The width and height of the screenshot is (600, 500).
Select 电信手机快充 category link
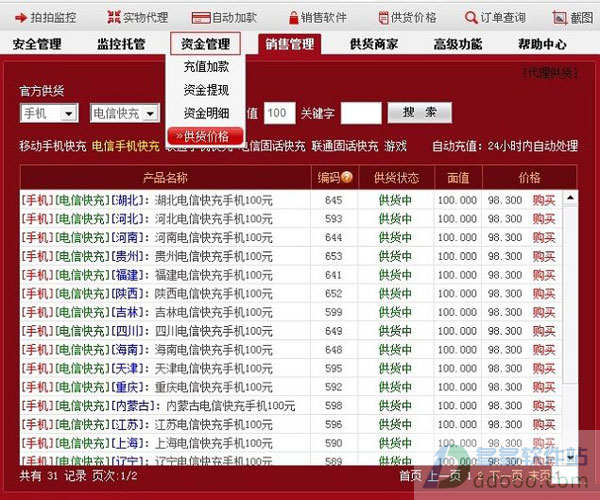[x=126, y=146]
